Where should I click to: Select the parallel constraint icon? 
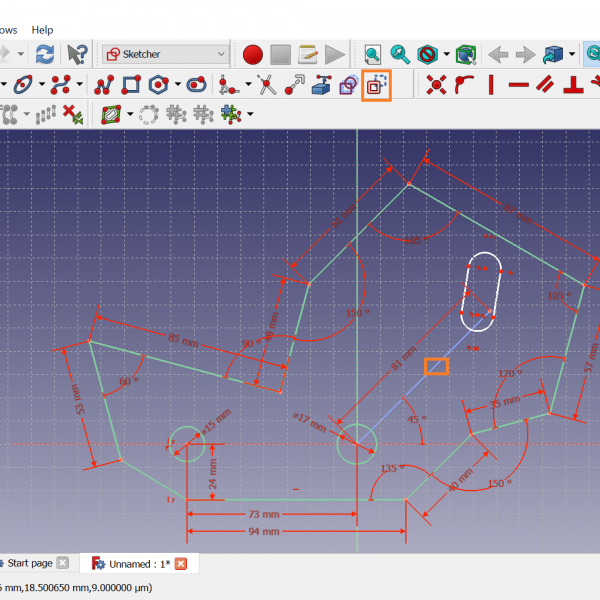pos(546,85)
